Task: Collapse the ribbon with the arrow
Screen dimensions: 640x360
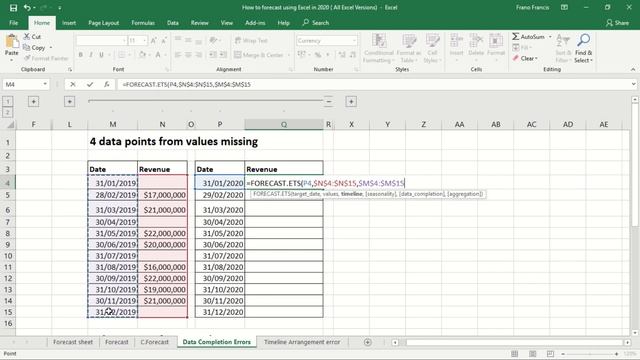Action: pyautogui.click(x=633, y=69)
